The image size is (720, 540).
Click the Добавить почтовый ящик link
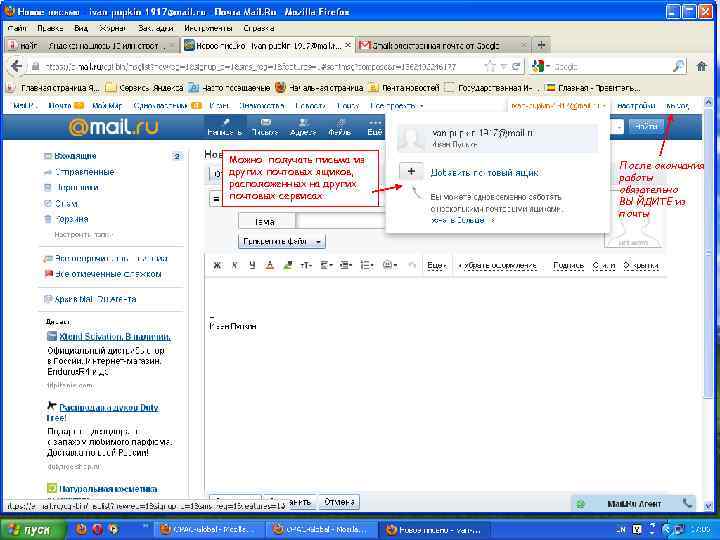484,173
